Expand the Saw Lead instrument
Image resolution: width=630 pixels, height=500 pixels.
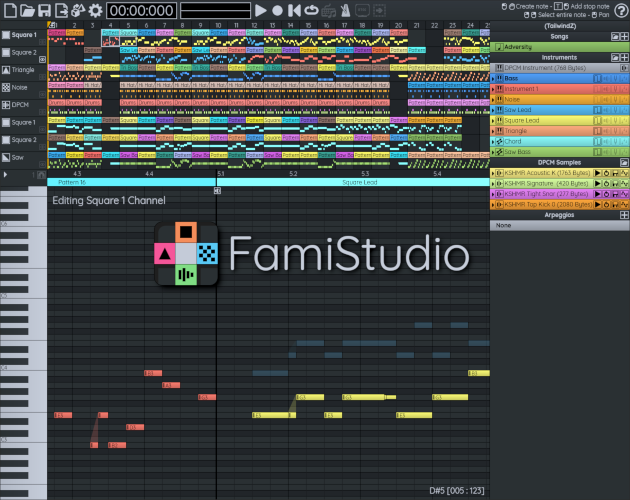click(x=493, y=110)
